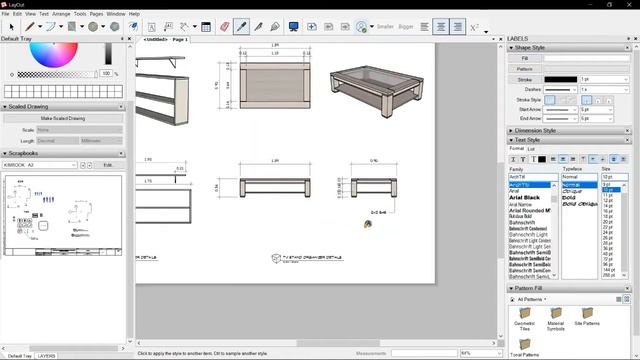Open the Tools menu
The height and width of the screenshot is (360, 640).
(x=80, y=13)
